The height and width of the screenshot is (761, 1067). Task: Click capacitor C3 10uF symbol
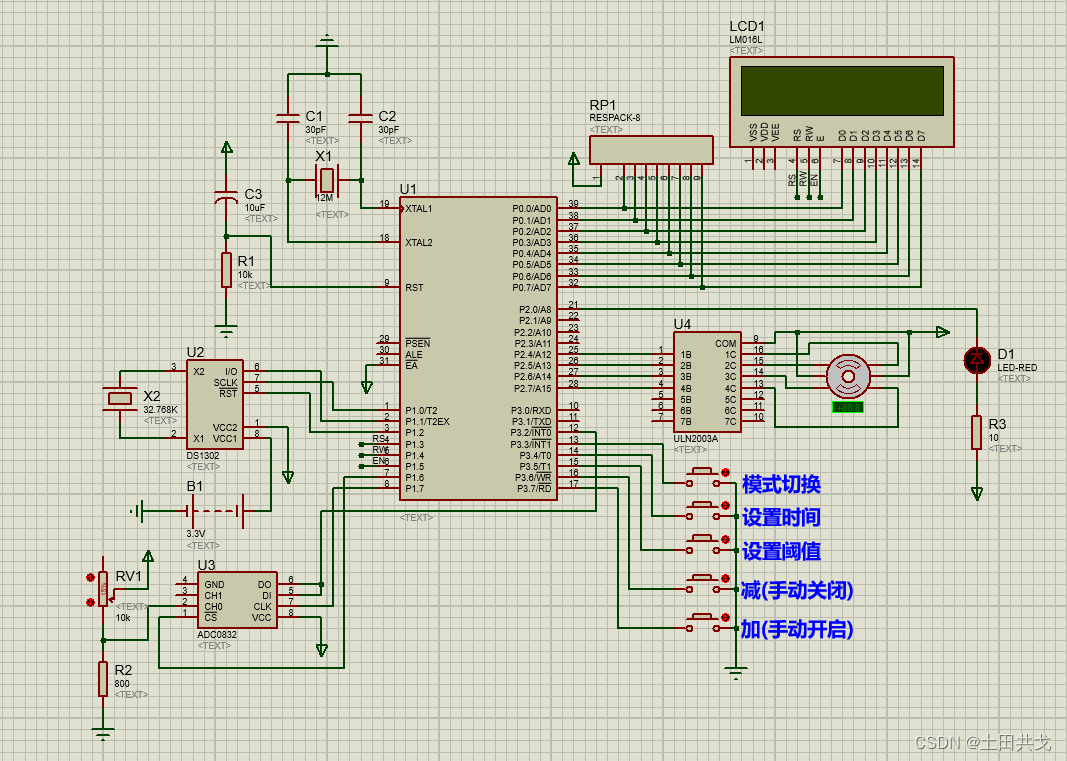point(227,197)
